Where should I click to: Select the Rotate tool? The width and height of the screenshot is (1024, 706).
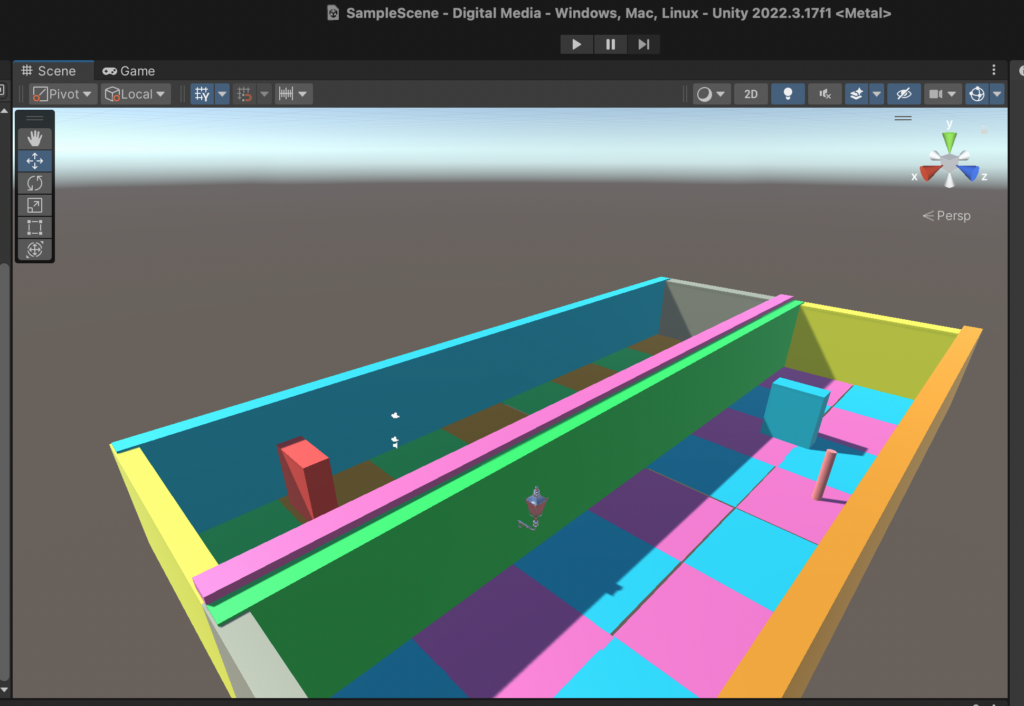35,183
